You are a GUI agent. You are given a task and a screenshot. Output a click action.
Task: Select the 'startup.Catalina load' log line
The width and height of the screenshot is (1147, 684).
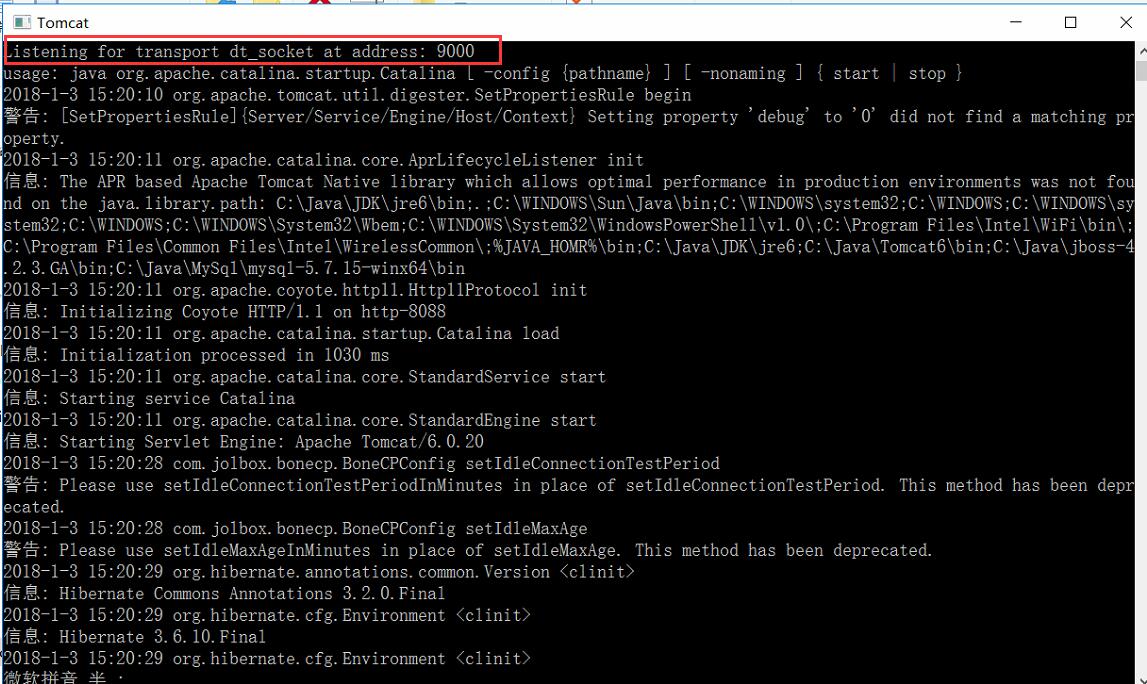point(282,333)
